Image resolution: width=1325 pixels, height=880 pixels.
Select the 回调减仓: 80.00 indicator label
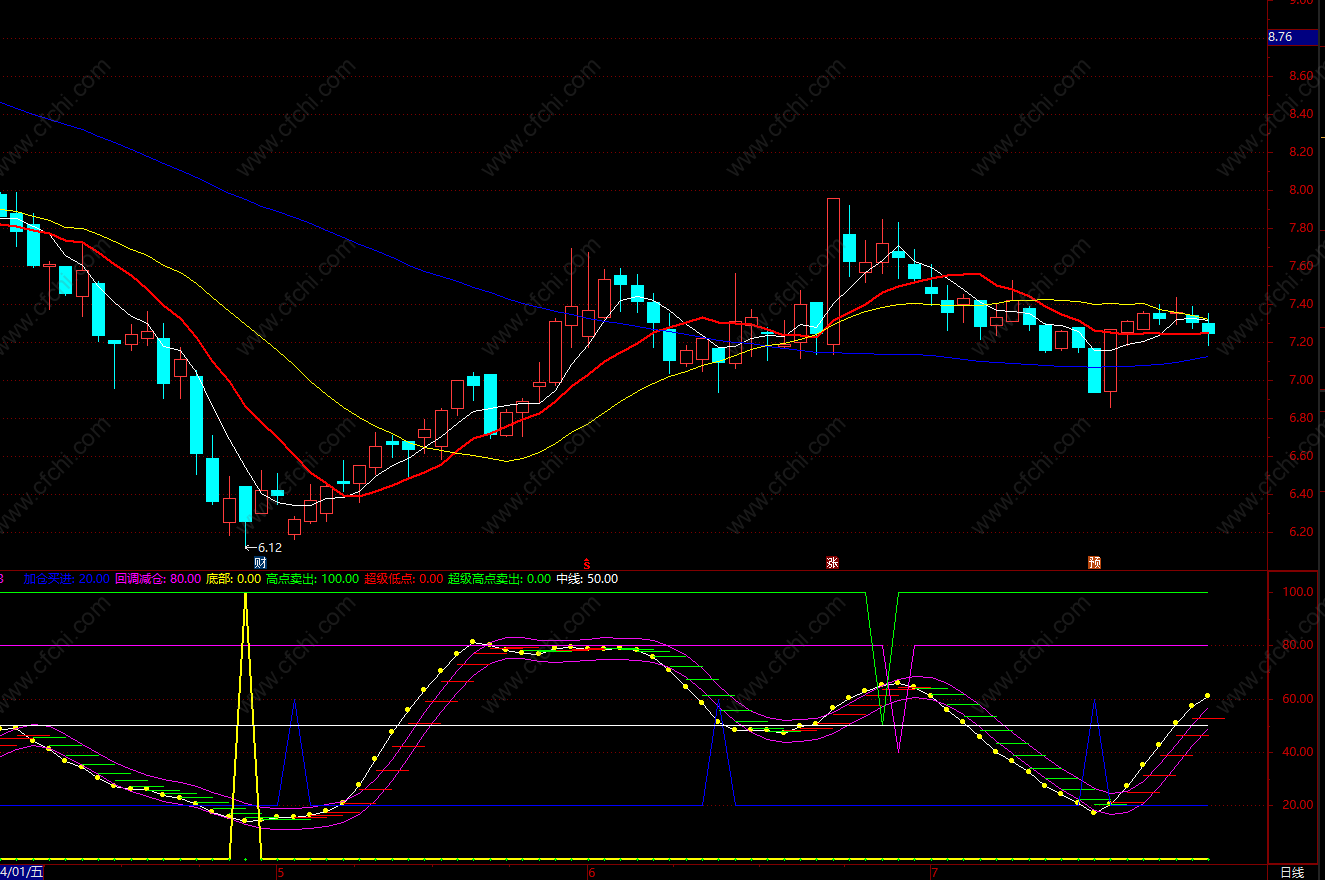tap(158, 578)
